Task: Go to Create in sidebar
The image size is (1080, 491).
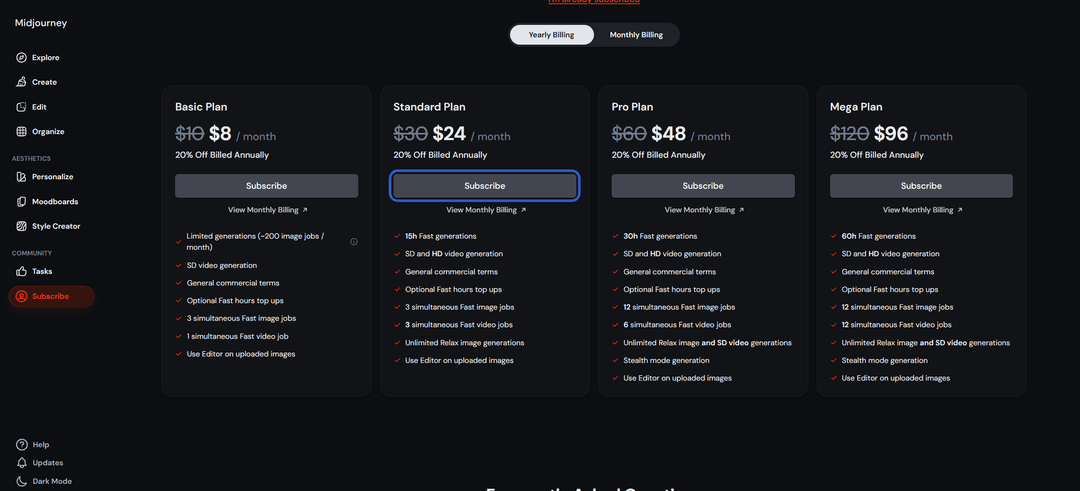Action: [x=45, y=82]
